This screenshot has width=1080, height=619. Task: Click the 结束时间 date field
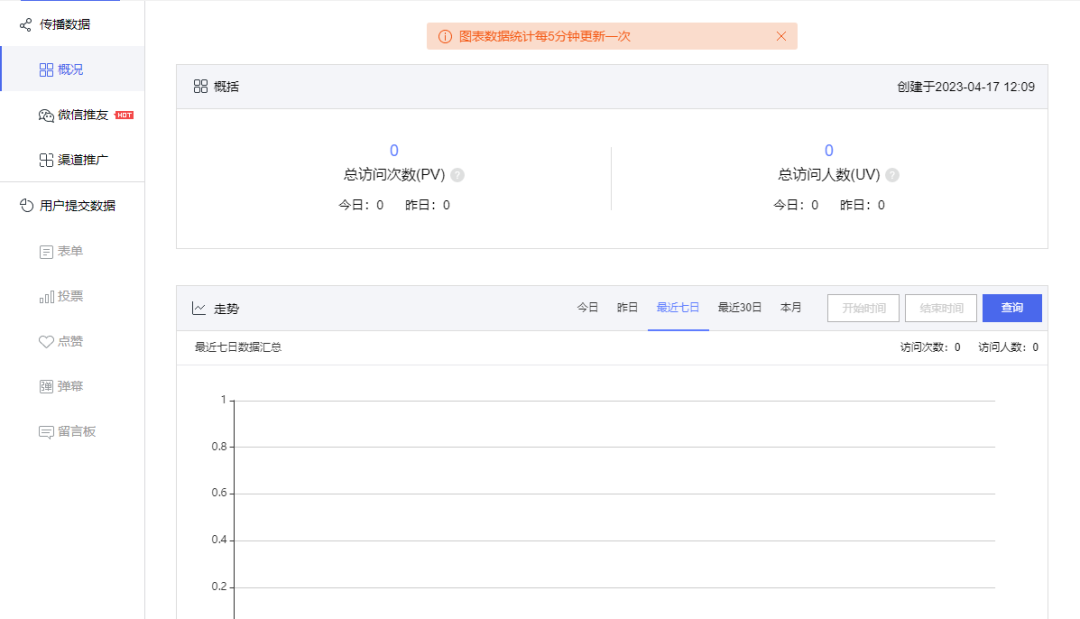pyautogui.click(x=941, y=308)
